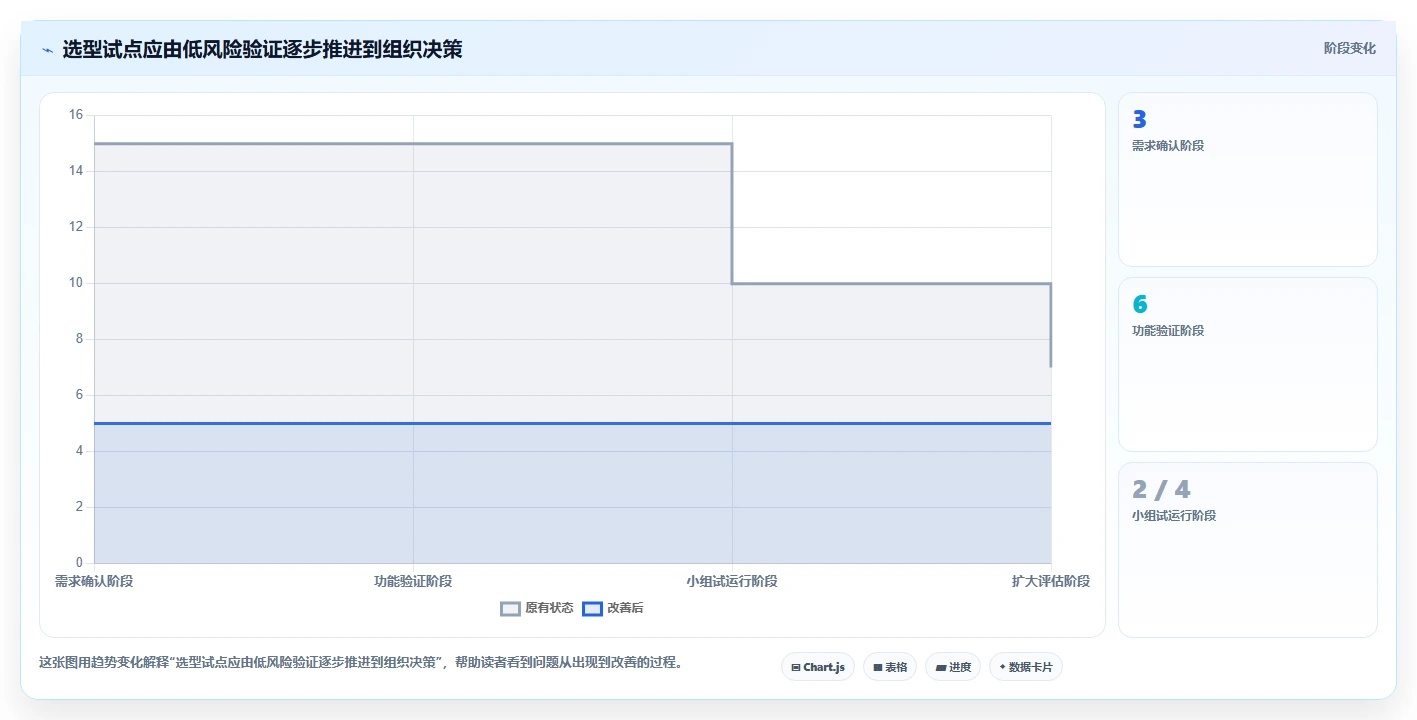The width and height of the screenshot is (1417, 720).
Task: Click the 进度 tag
Action: point(953,667)
